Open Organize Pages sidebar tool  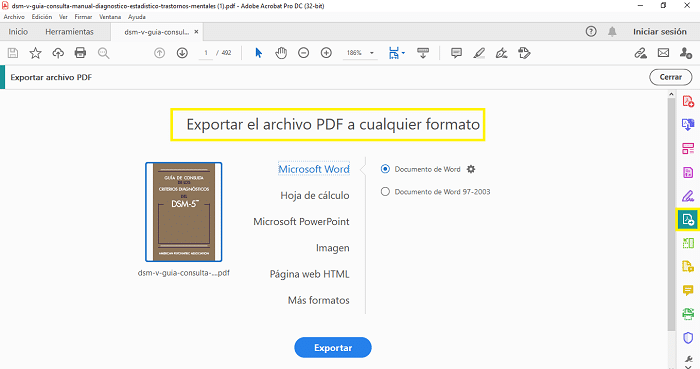coord(688,148)
